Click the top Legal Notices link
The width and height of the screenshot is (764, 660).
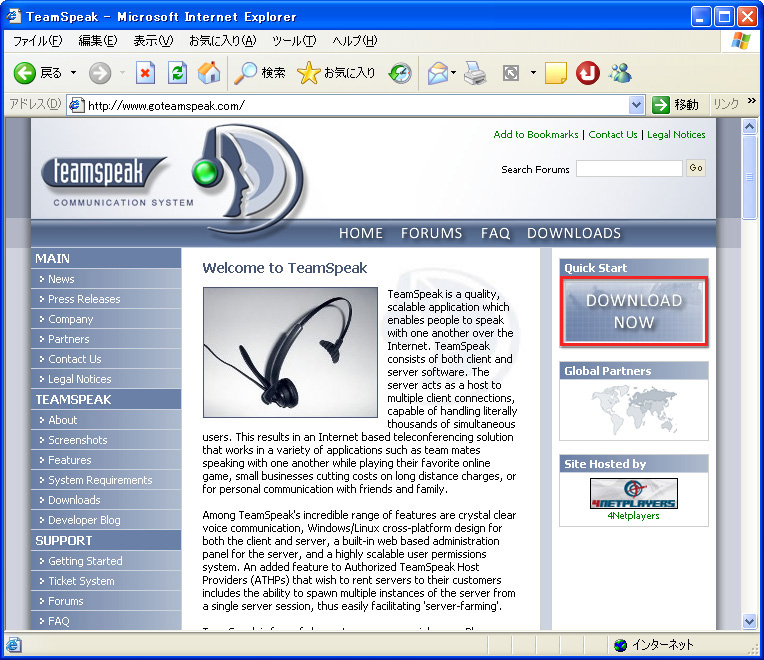(676, 134)
